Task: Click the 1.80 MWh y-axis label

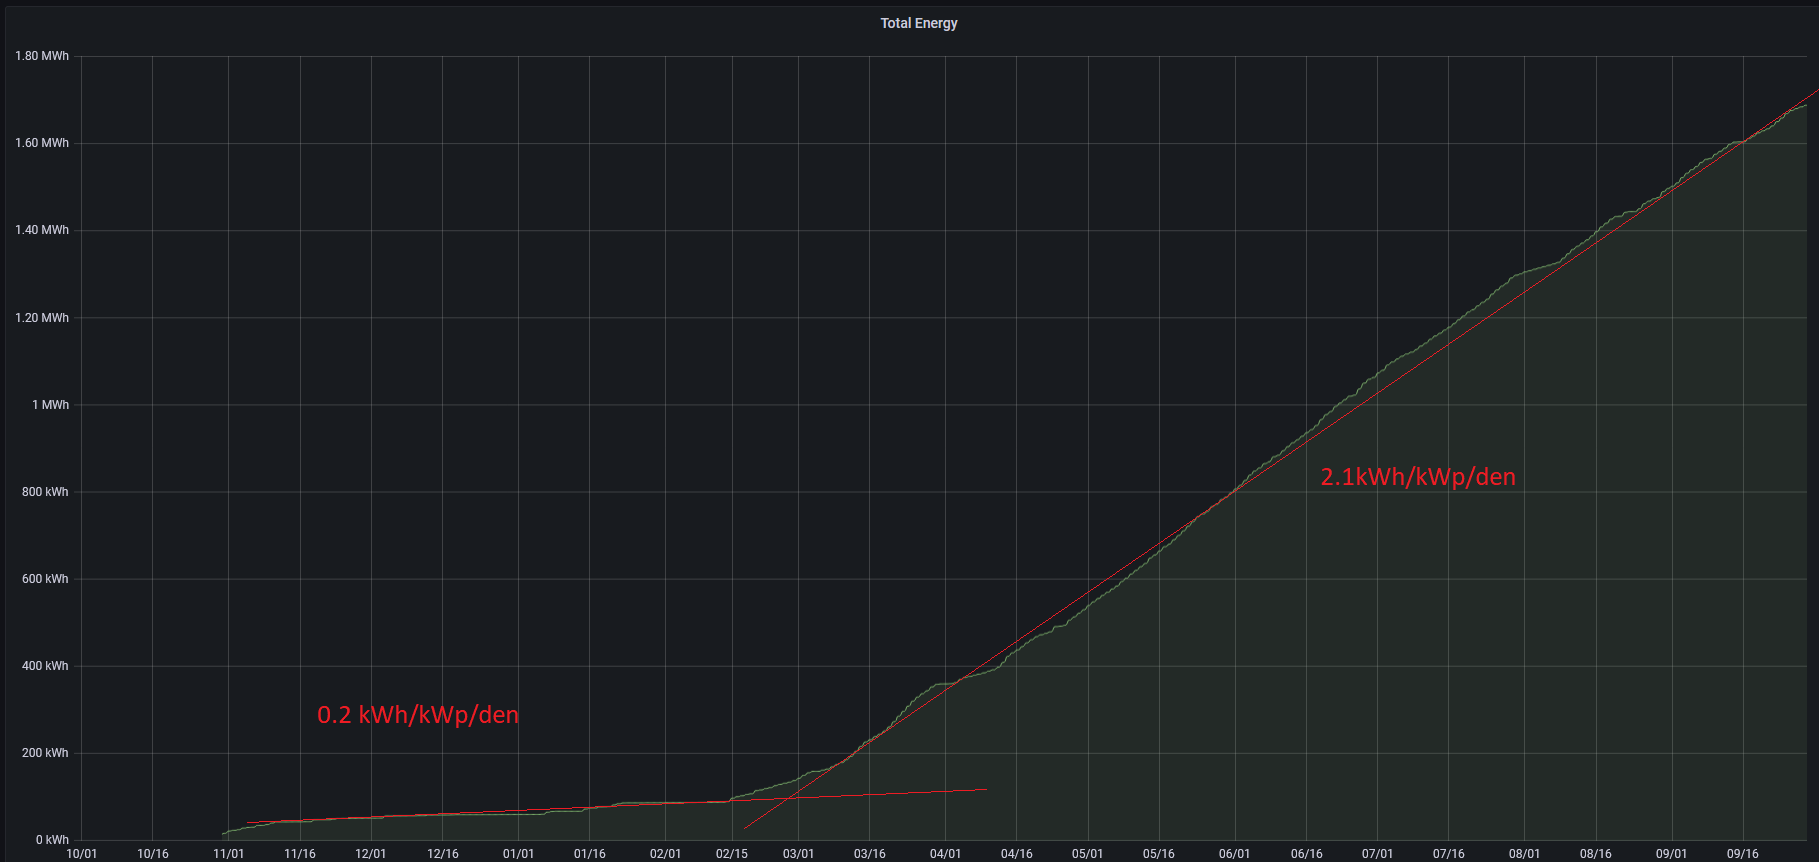Action: [x=42, y=56]
